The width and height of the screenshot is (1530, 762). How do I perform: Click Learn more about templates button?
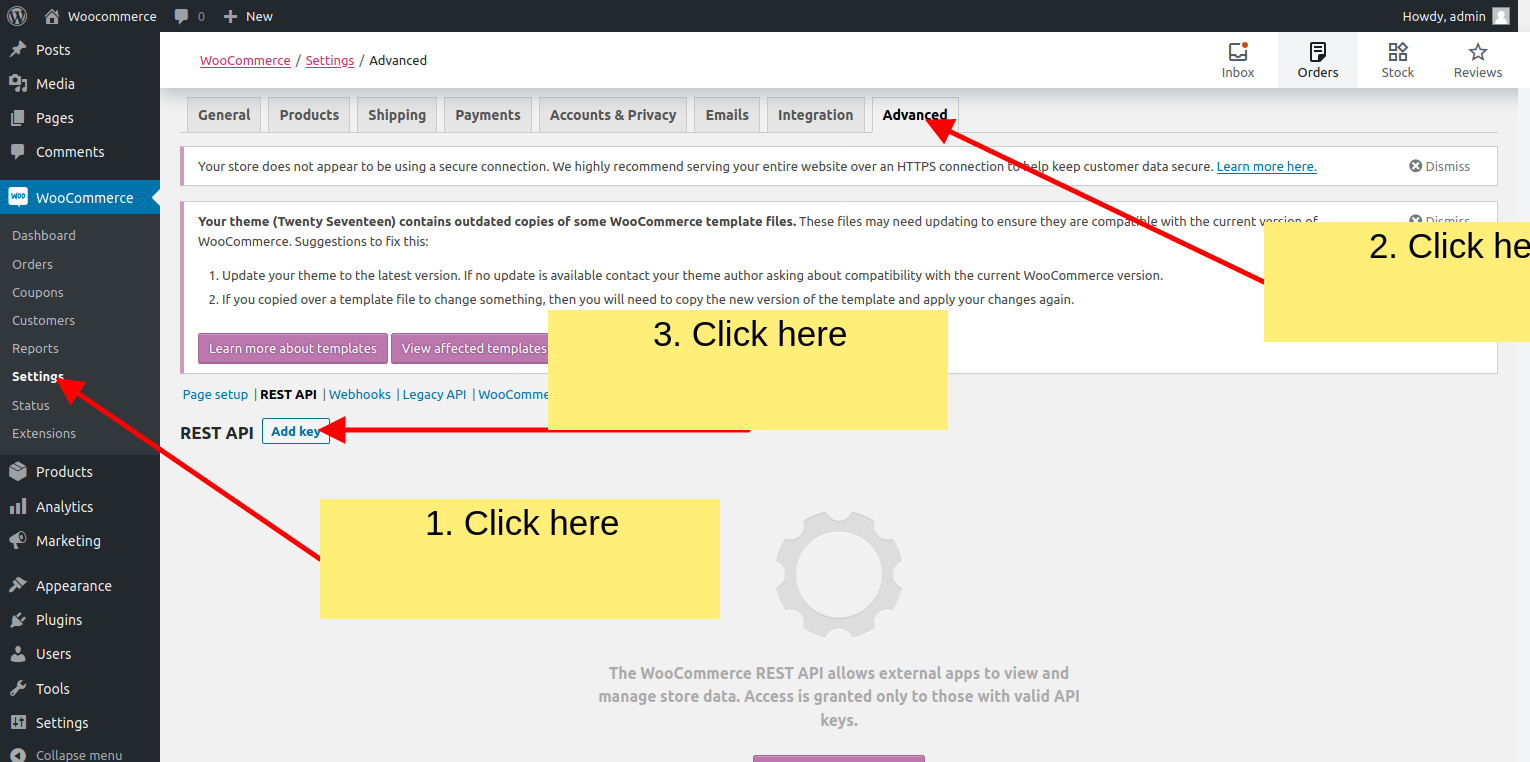coord(292,348)
